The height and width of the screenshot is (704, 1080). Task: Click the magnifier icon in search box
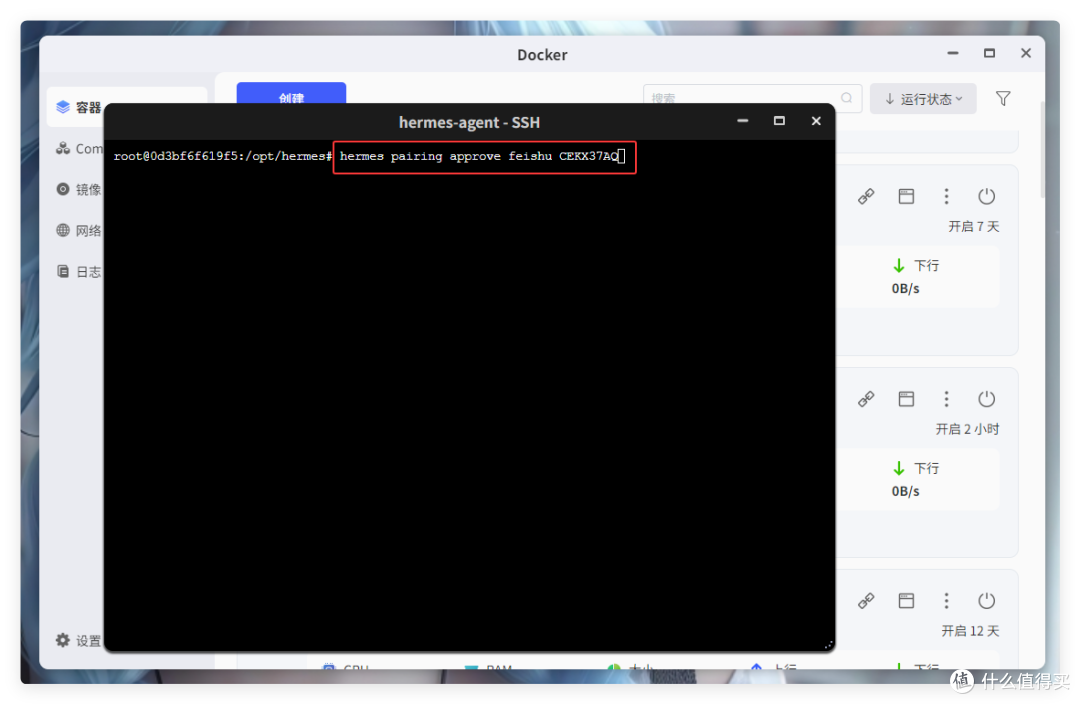tap(847, 98)
